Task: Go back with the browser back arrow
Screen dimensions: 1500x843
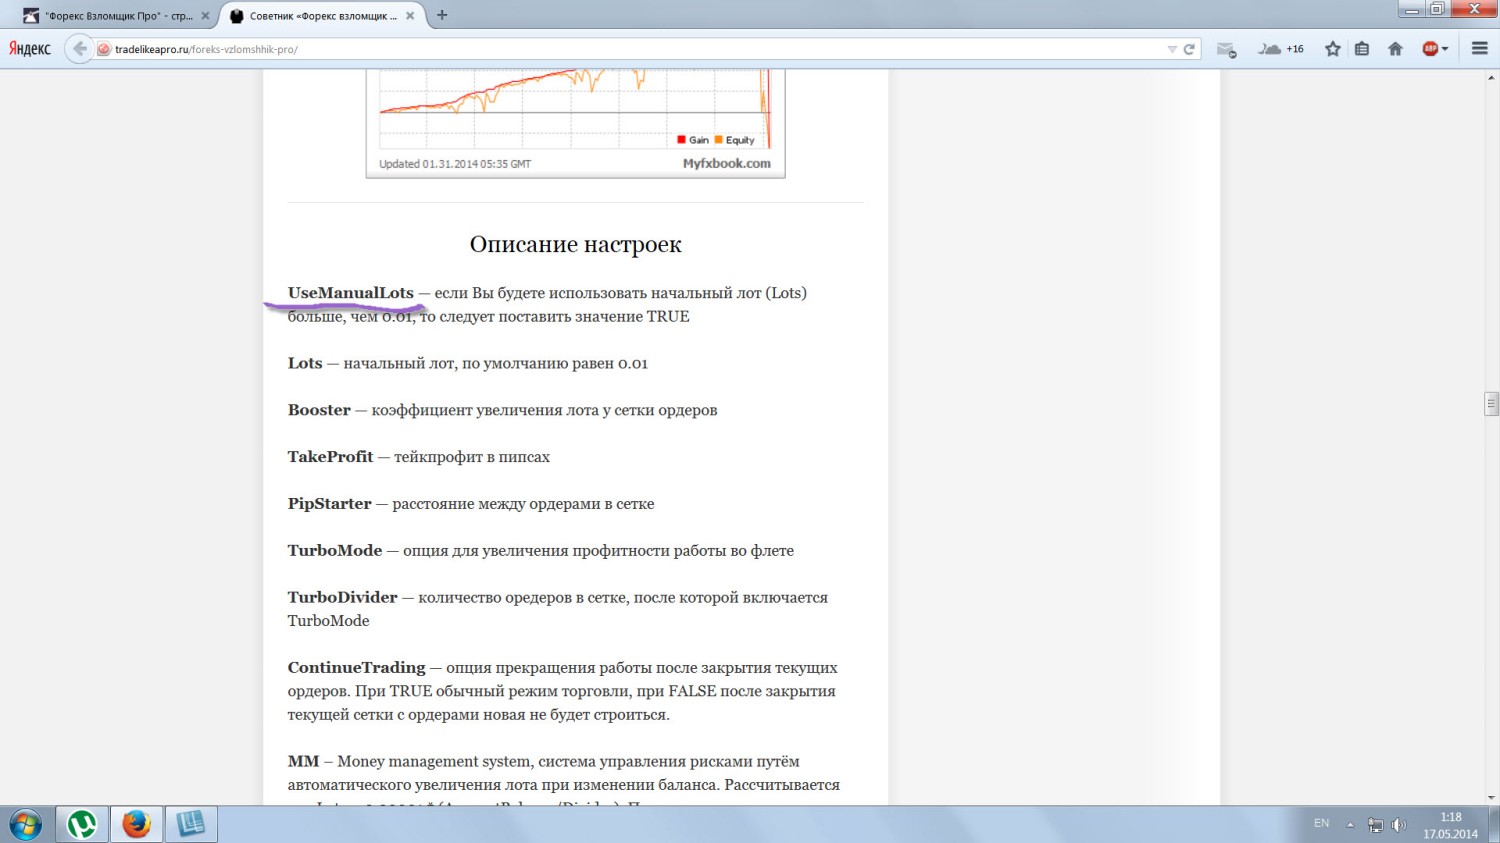Action: 80,48
